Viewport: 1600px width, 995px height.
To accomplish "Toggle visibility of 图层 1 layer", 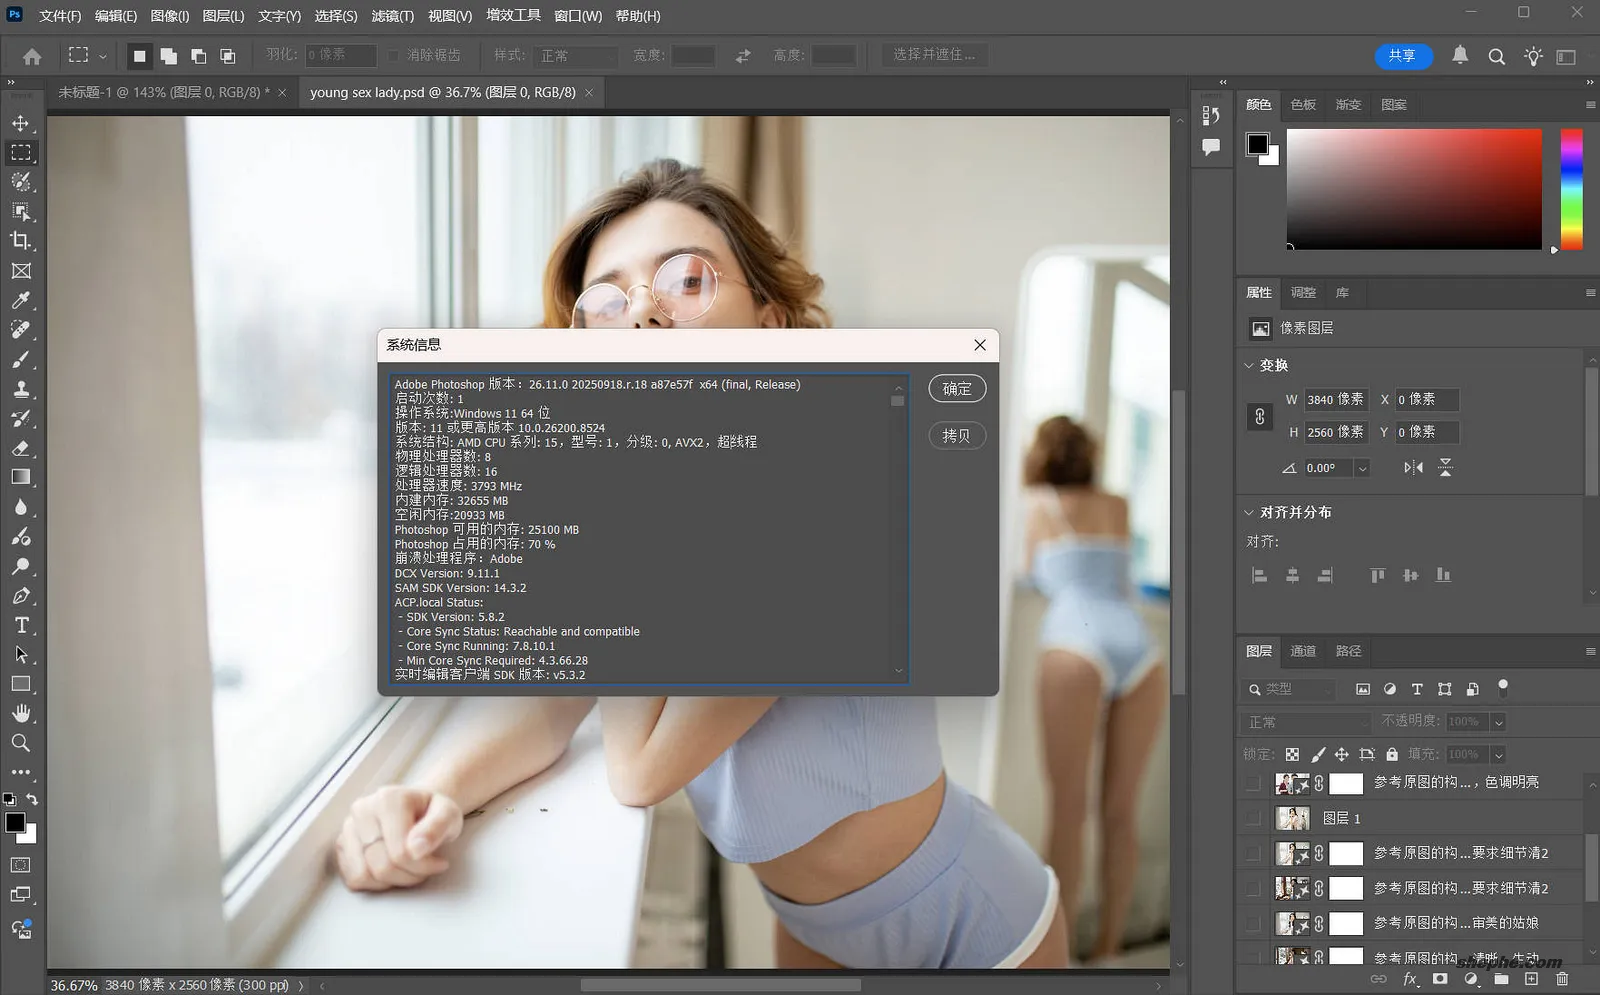I will point(1253,818).
